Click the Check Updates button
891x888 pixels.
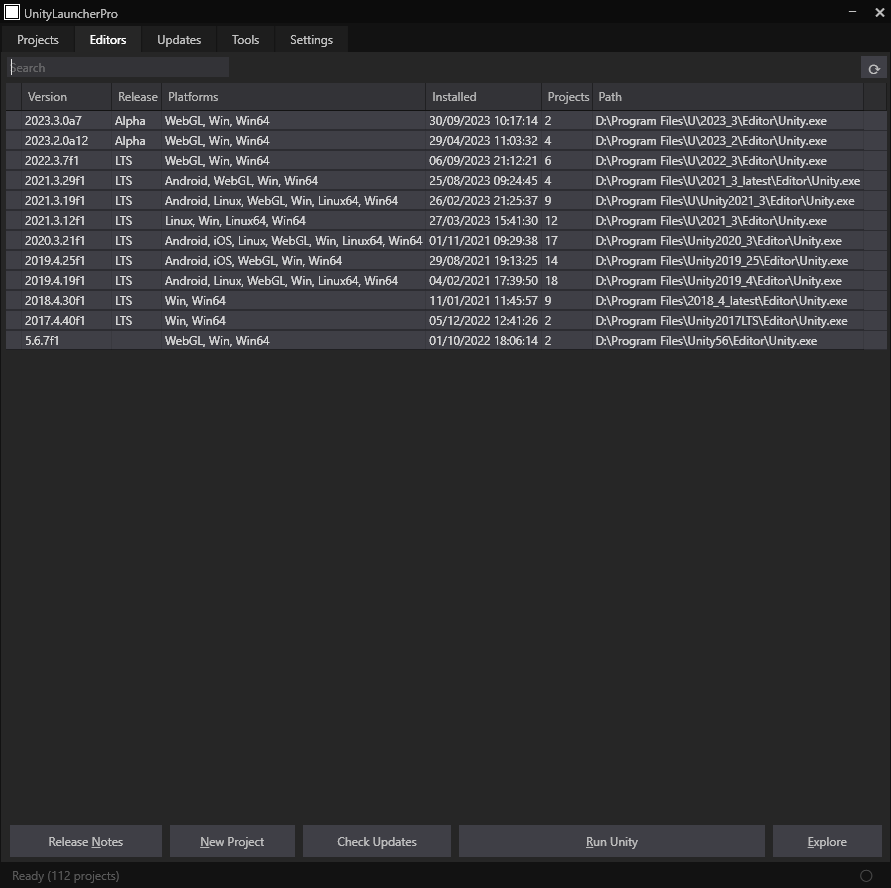pyautogui.click(x=377, y=841)
